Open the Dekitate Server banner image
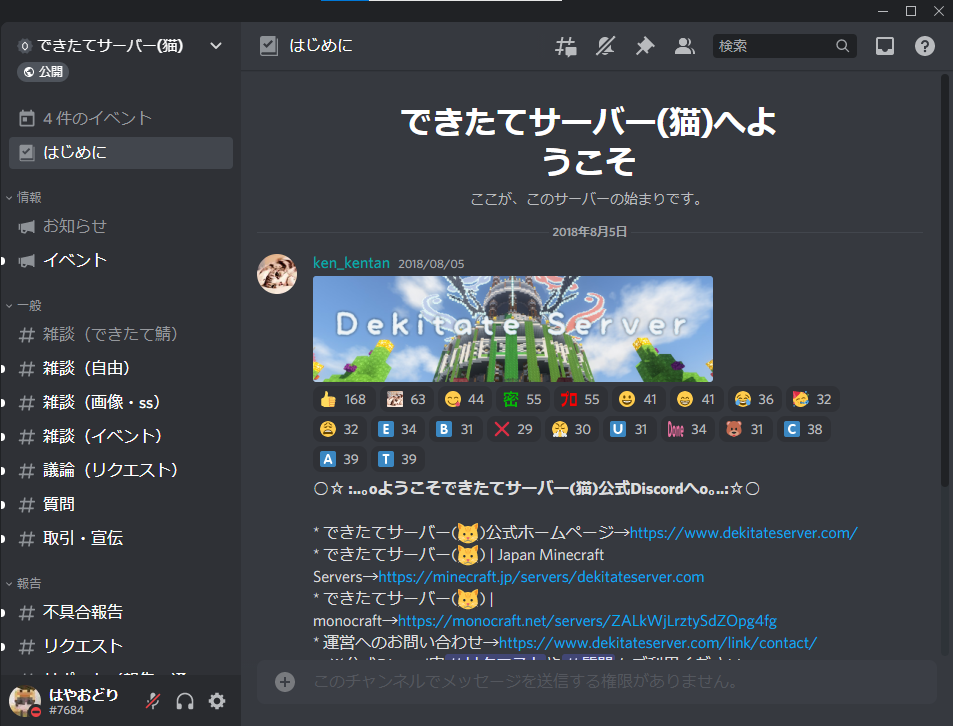 (x=513, y=329)
